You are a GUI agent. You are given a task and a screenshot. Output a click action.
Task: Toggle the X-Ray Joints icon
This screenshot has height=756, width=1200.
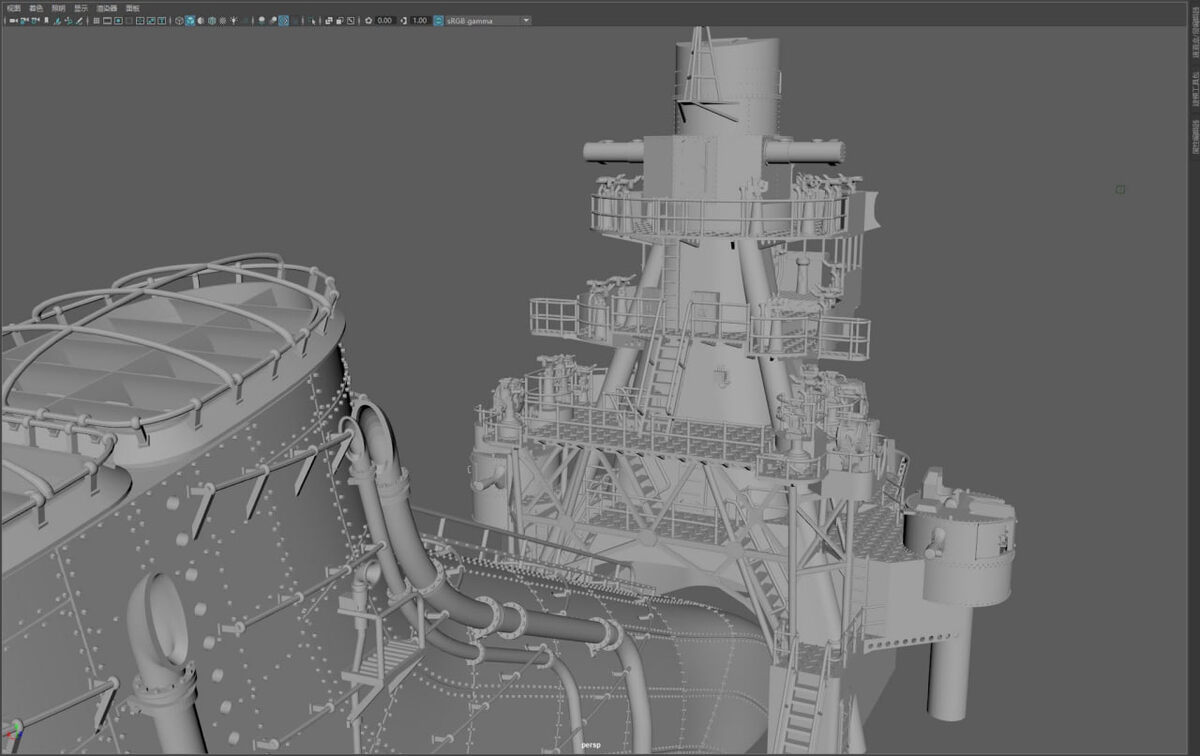pyautogui.click(x=351, y=20)
